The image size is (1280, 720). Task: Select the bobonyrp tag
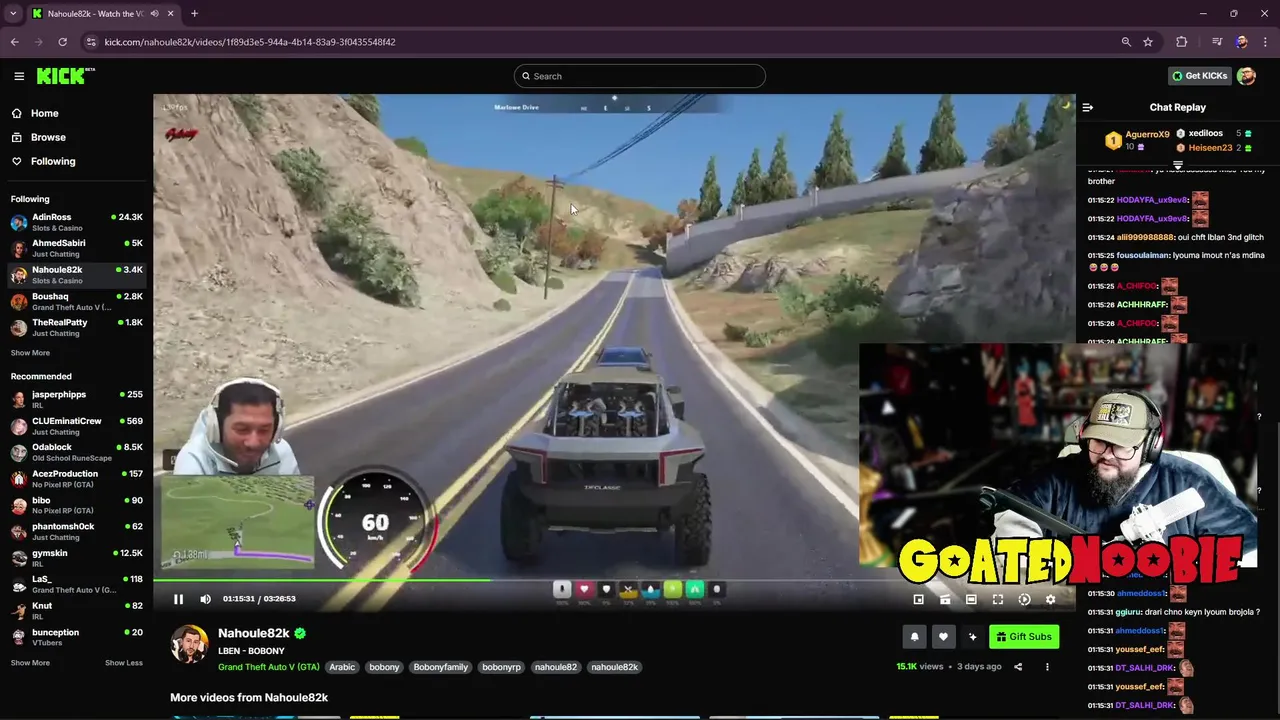click(x=501, y=667)
